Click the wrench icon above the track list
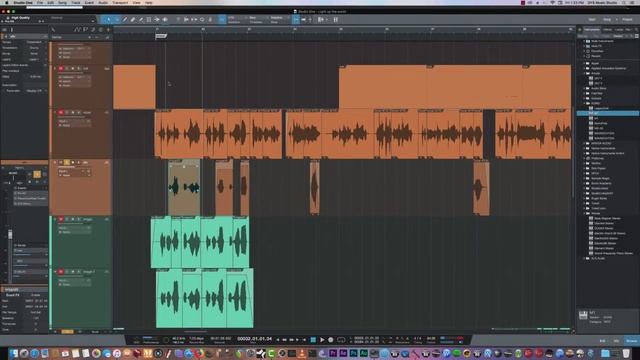The width and height of the screenshot is (640, 360). (53, 29)
